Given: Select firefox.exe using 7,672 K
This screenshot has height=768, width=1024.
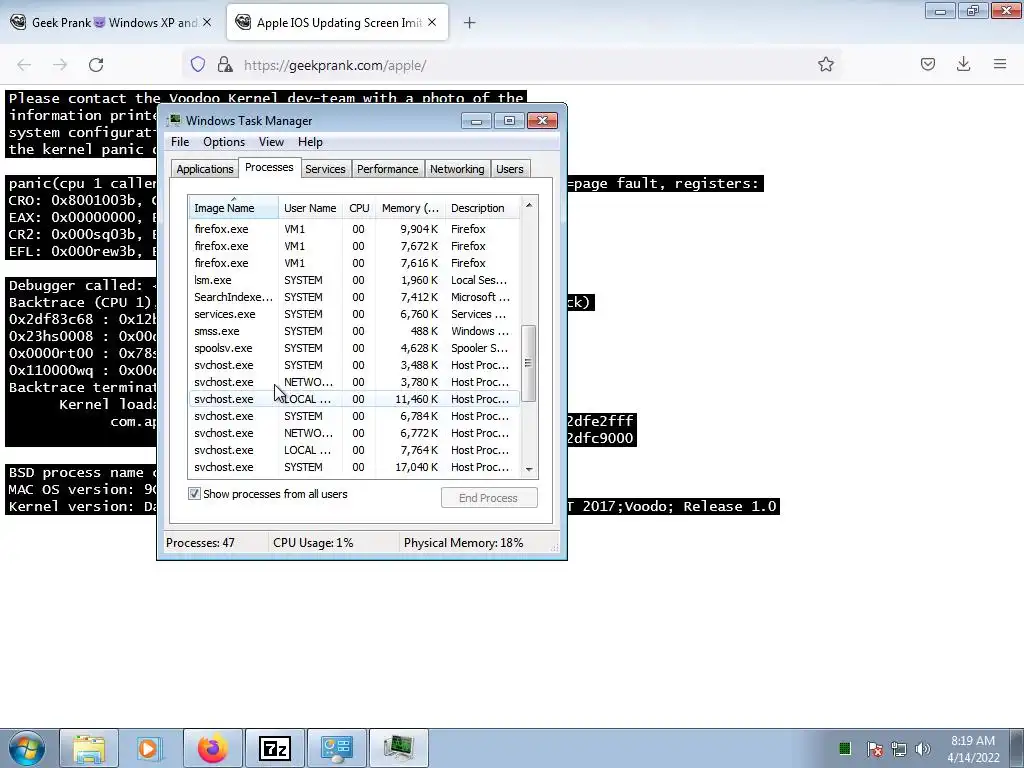Looking at the screenshot, I should click(354, 246).
